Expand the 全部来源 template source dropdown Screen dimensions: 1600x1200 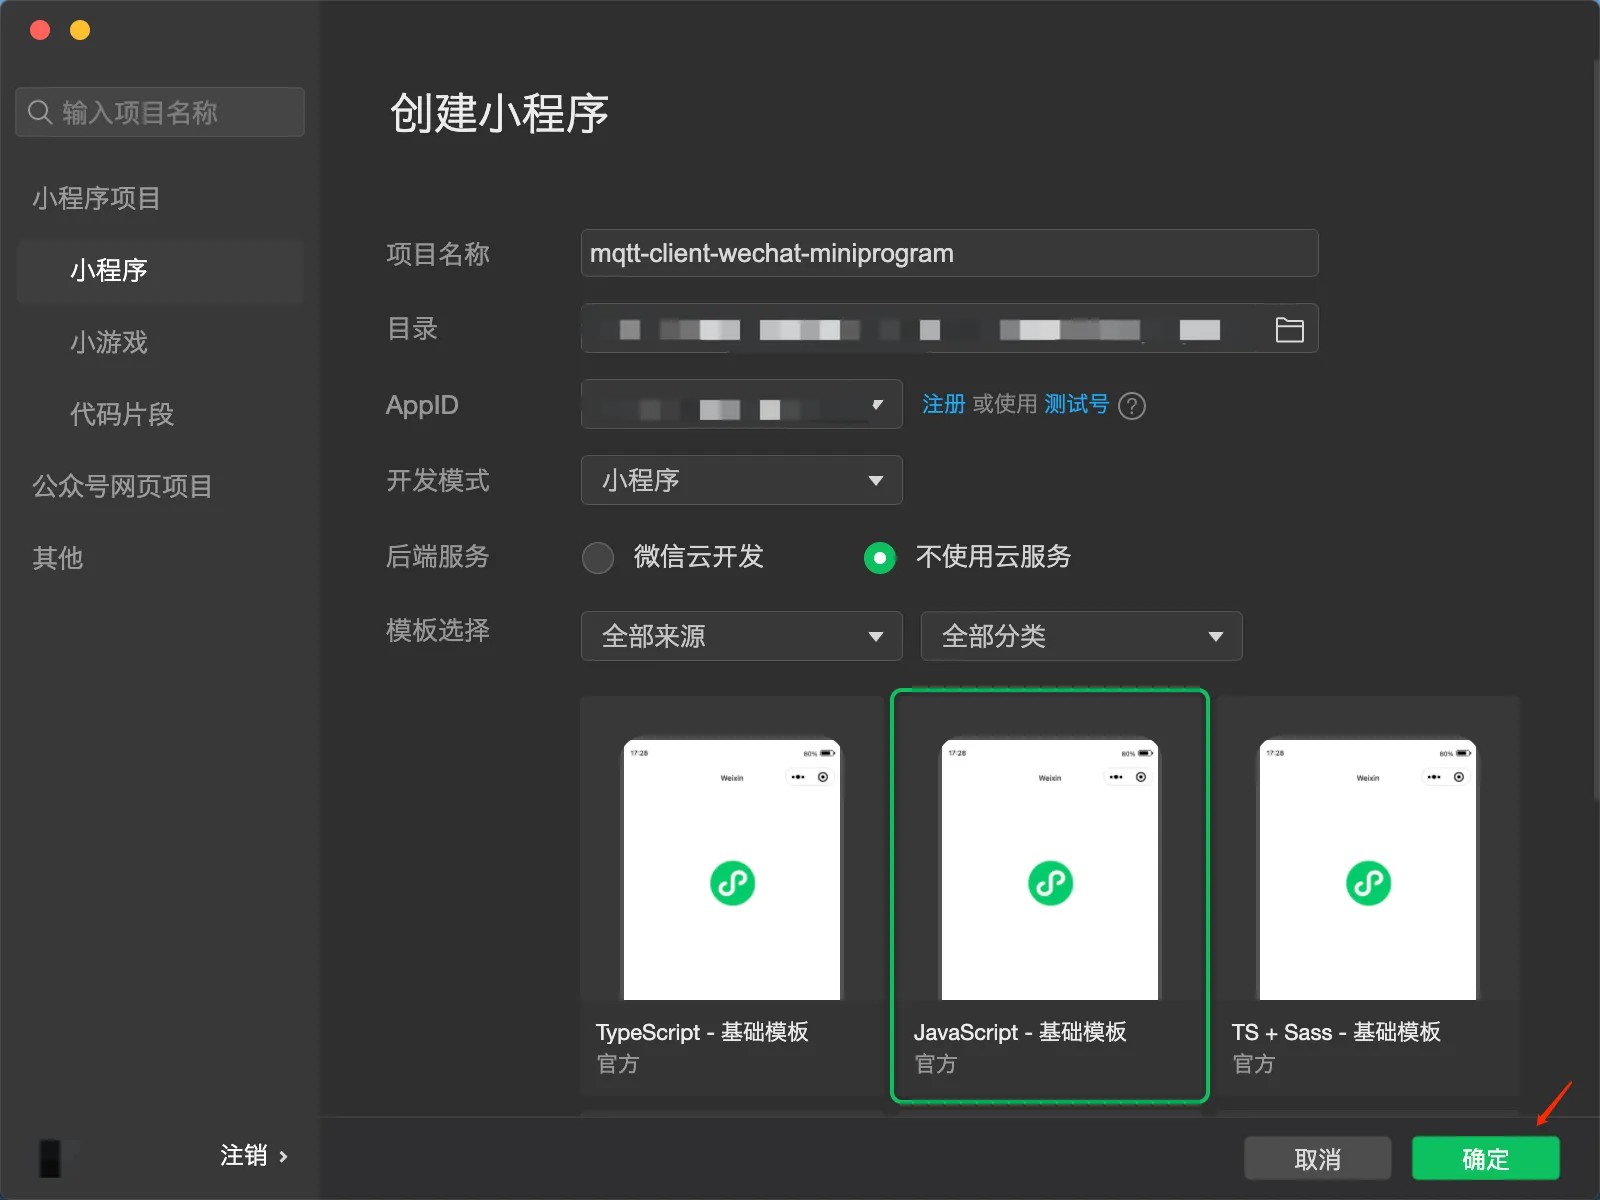pos(740,636)
